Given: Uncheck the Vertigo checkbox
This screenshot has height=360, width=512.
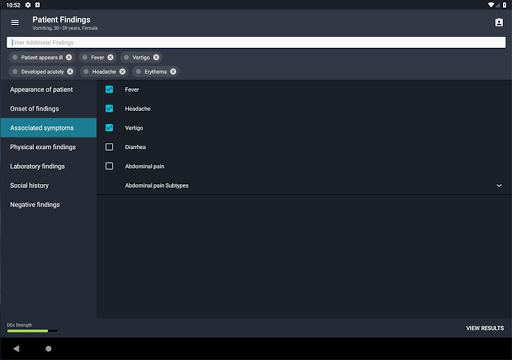Looking at the screenshot, I should [x=109, y=128].
